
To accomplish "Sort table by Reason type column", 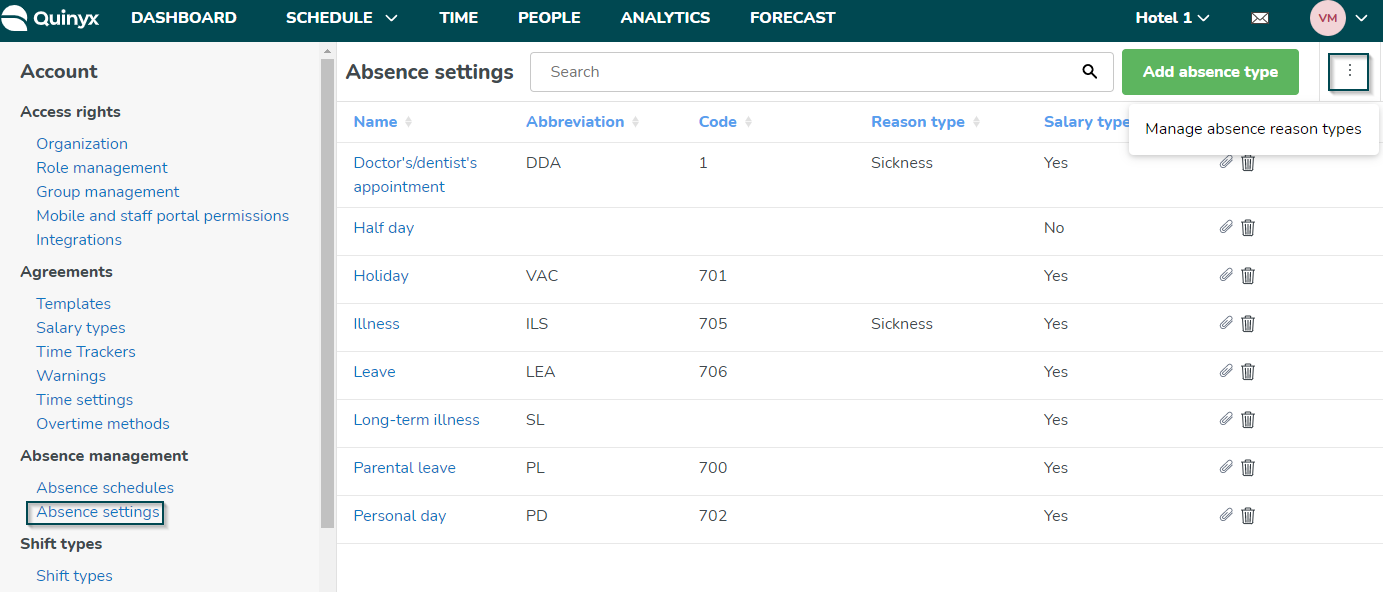I will [926, 122].
